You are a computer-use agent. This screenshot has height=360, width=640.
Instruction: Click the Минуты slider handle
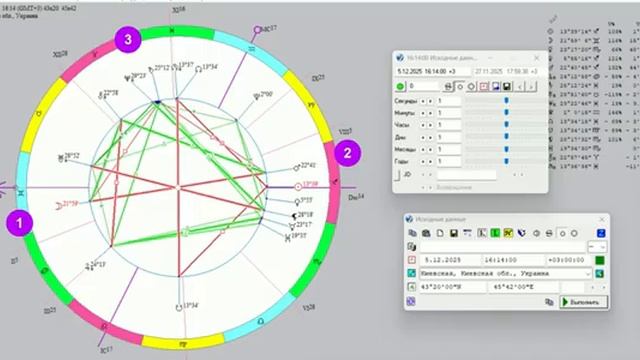click(x=506, y=112)
